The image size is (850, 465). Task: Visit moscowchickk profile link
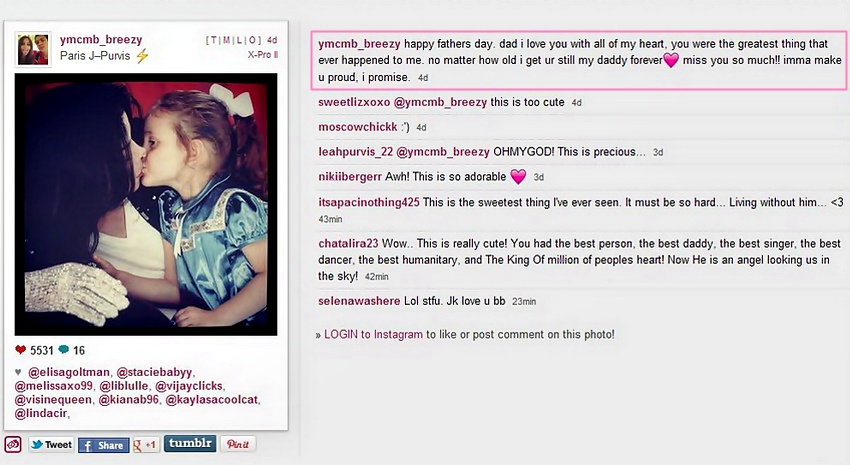click(x=358, y=127)
